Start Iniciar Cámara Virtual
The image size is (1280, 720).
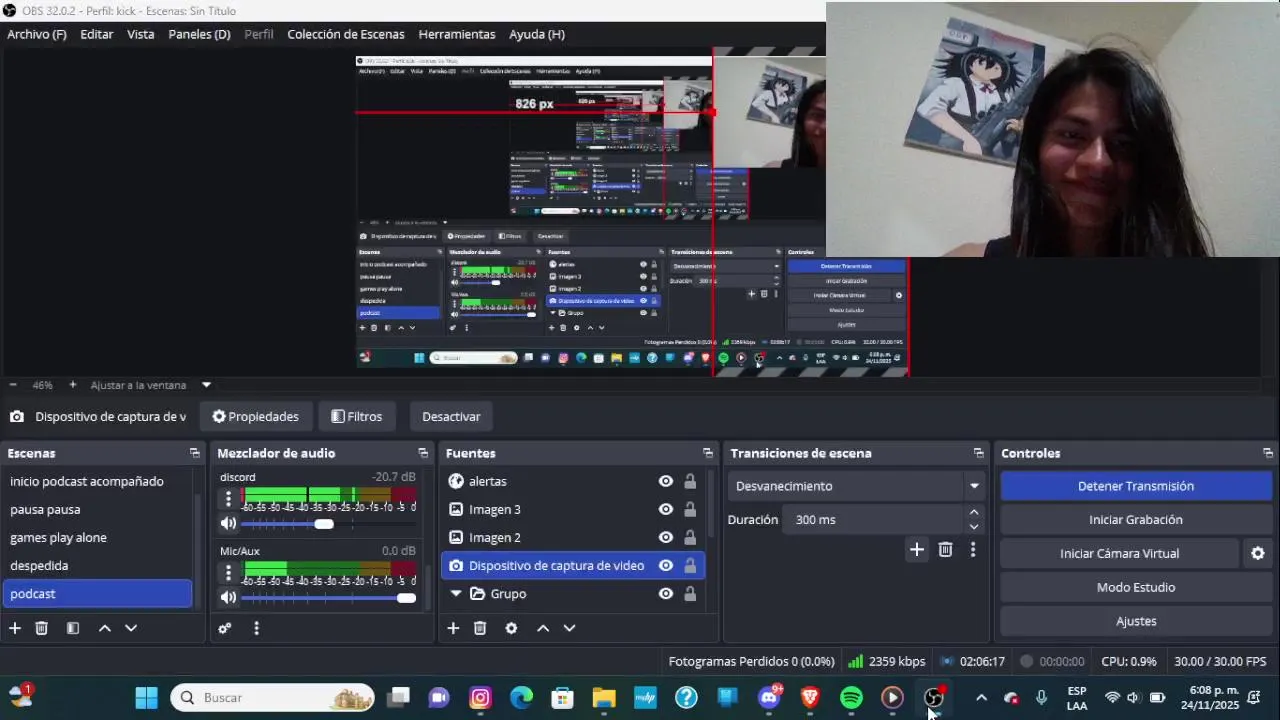click(x=1120, y=553)
